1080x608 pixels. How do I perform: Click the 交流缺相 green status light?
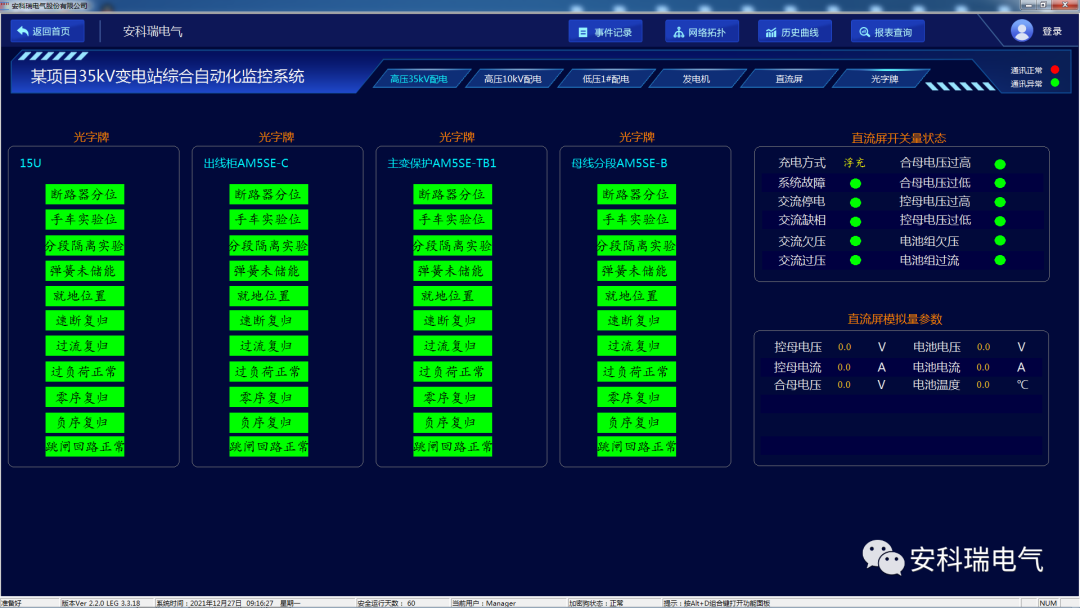[x=855, y=222]
